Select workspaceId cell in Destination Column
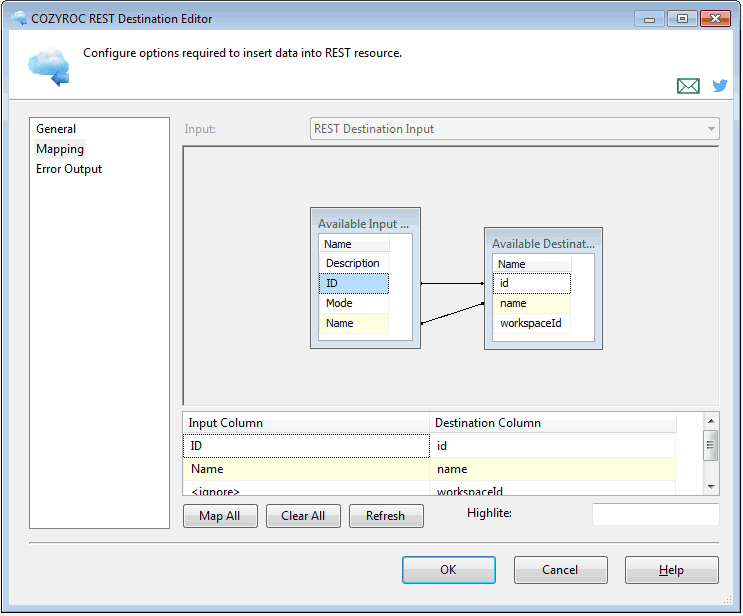The width and height of the screenshot is (743, 616). pos(553,489)
